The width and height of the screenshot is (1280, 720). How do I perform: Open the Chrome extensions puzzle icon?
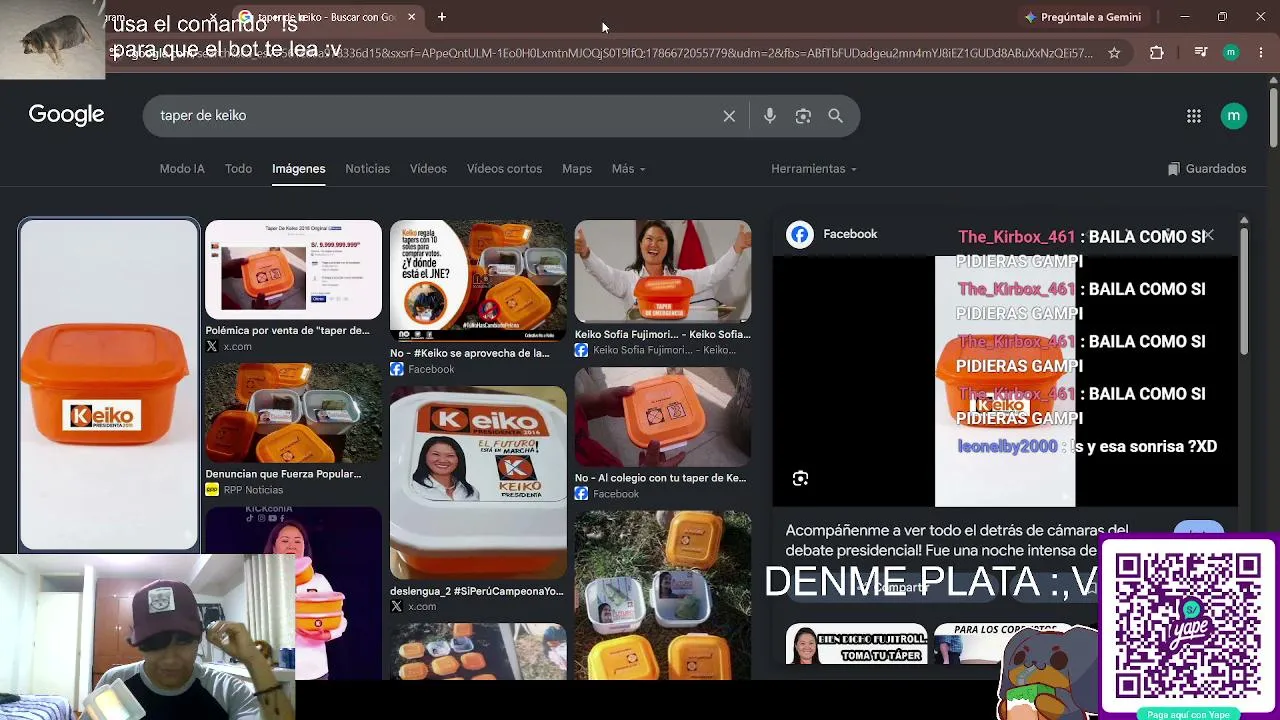[1157, 53]
